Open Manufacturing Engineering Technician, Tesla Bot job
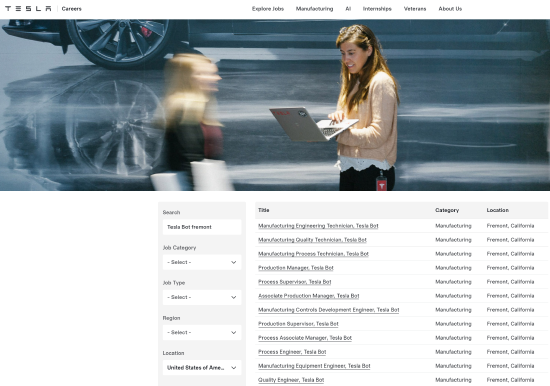The width and height of the screenshot is (550, 386). coord(318,226)
